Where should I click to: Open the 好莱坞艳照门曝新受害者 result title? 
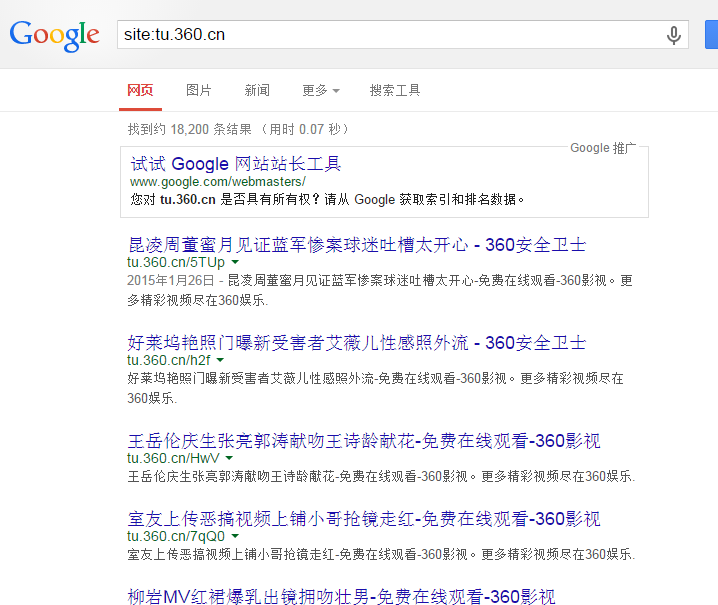pyautogui.click(x=357, y=343)
